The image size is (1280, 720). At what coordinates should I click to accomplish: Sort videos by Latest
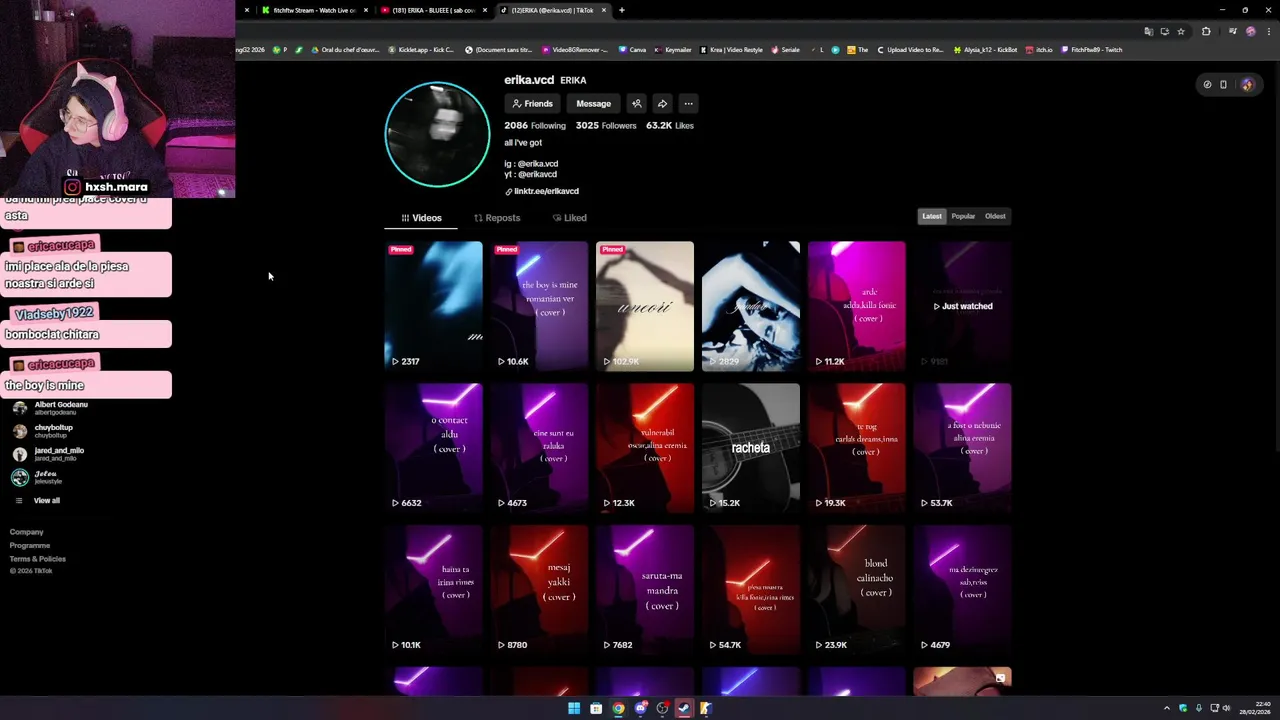pos(932,216)
